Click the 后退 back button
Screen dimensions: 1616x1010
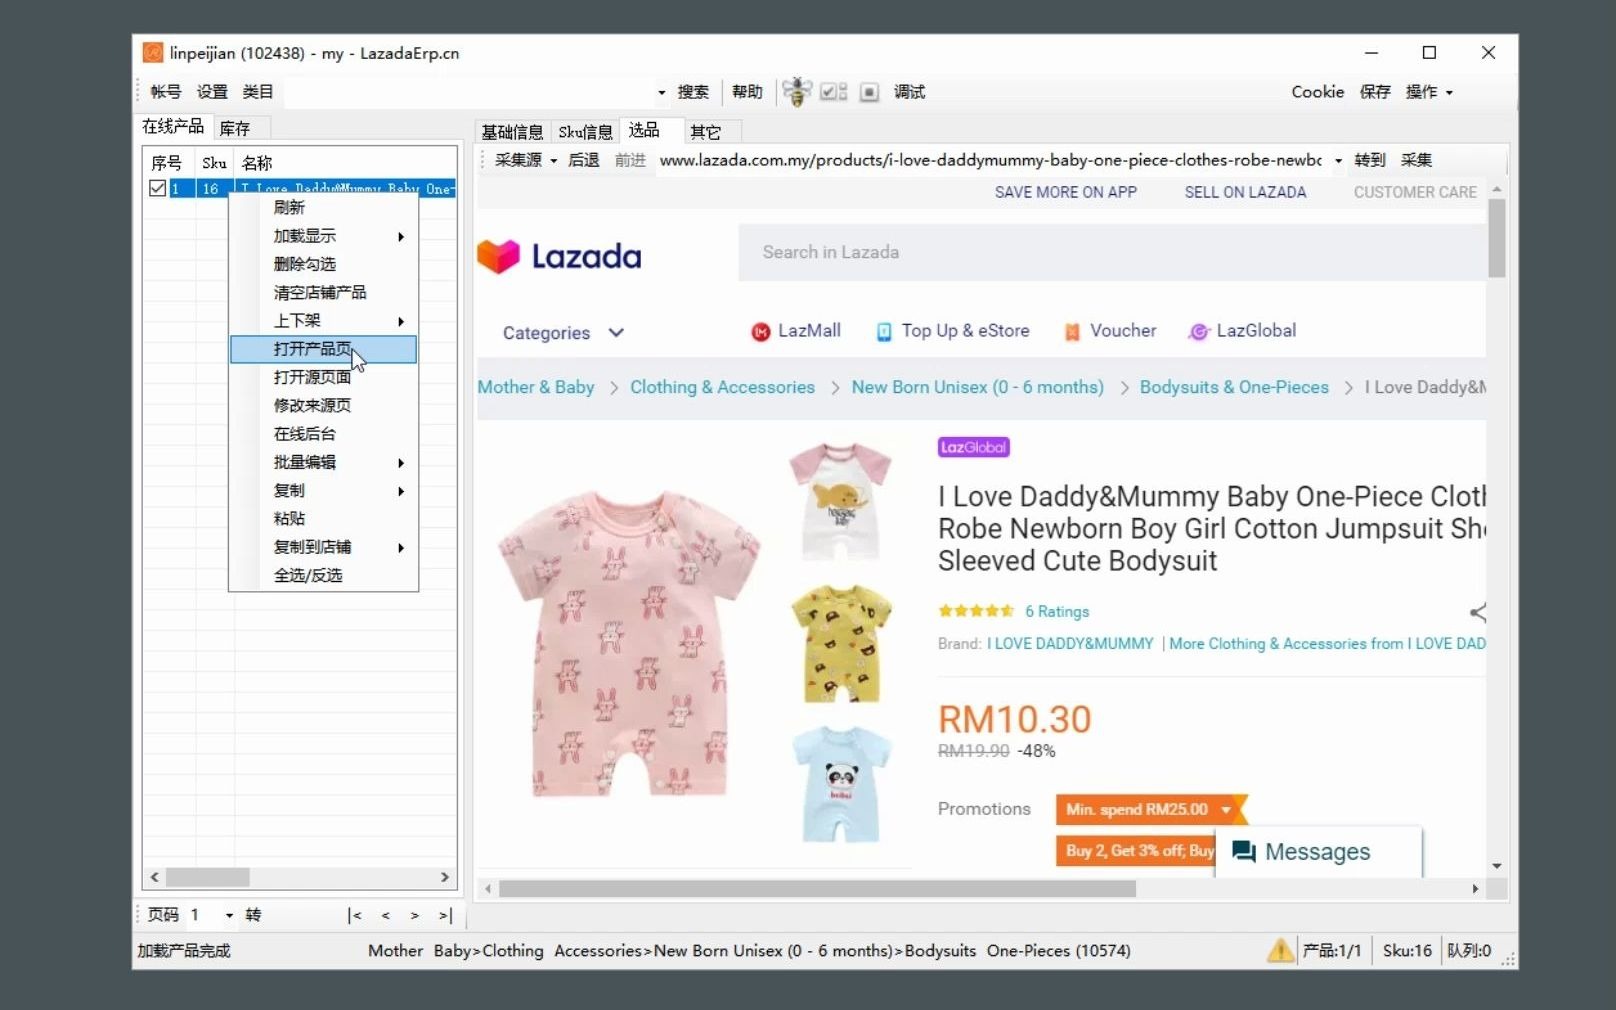(584, 160)
